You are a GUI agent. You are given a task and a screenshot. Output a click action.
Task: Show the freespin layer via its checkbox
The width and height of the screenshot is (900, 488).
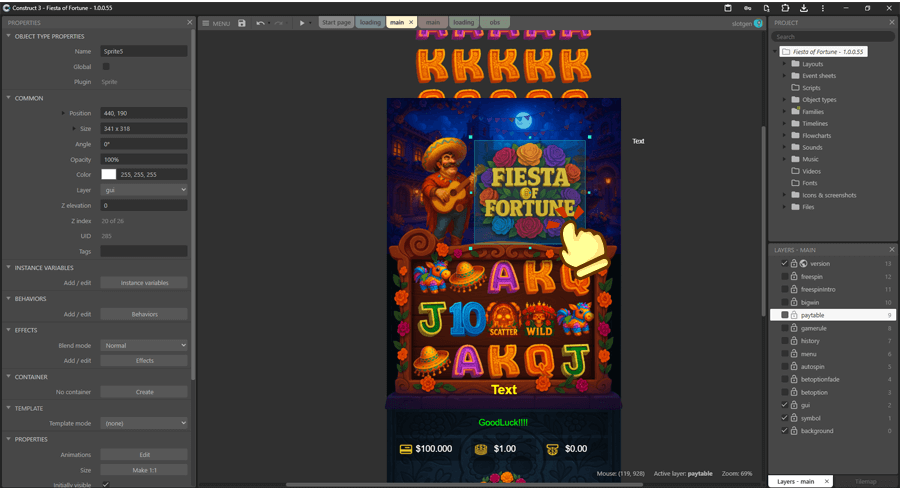784,277
